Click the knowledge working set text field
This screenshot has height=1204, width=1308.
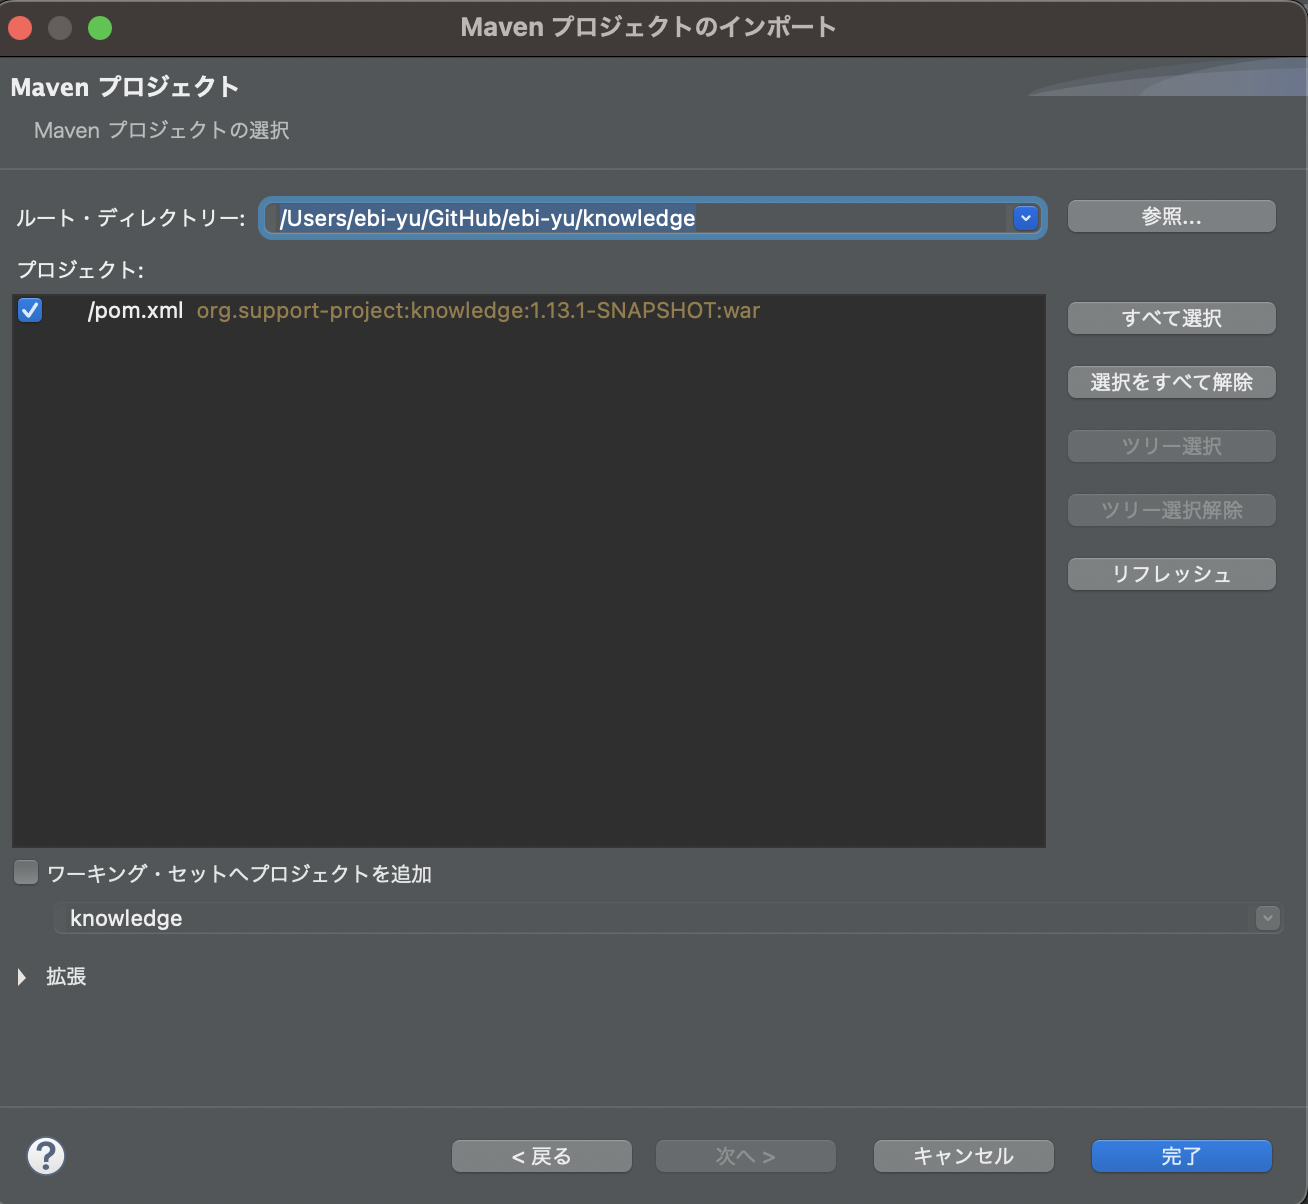(400, 918)
